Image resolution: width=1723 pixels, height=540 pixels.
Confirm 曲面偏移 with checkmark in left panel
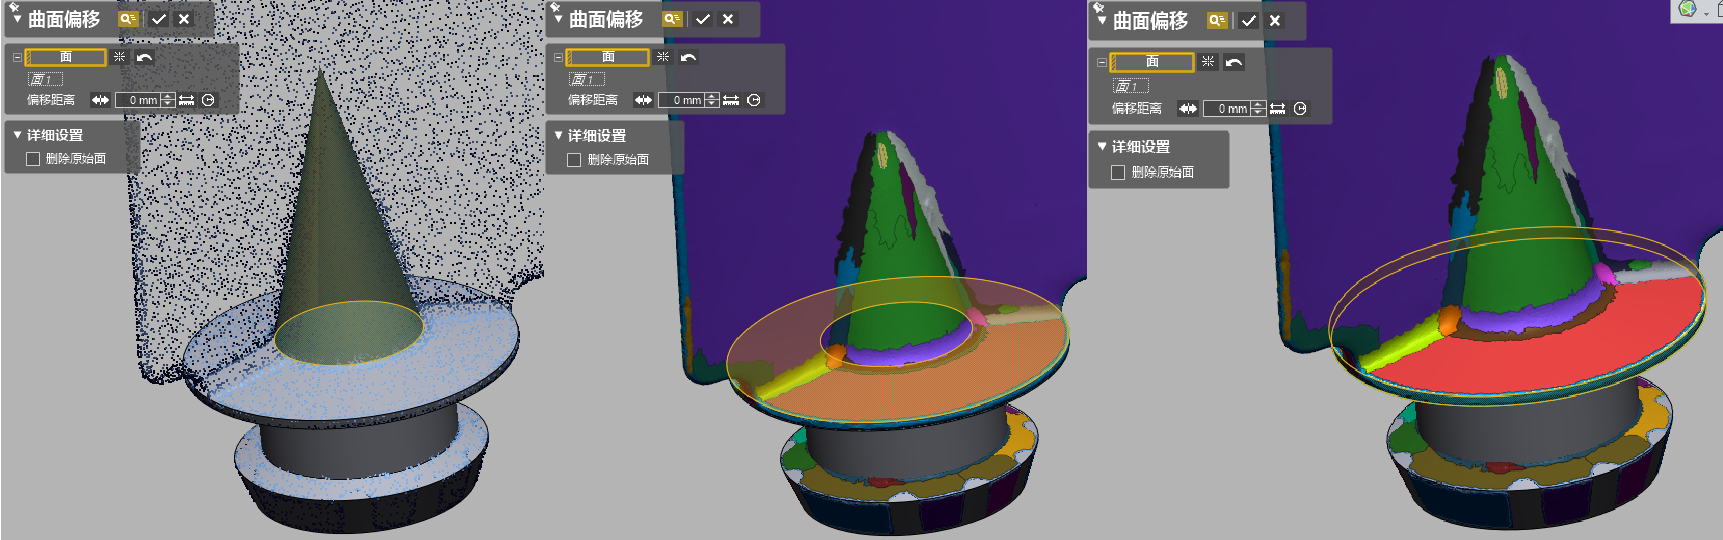click(159, 19)
